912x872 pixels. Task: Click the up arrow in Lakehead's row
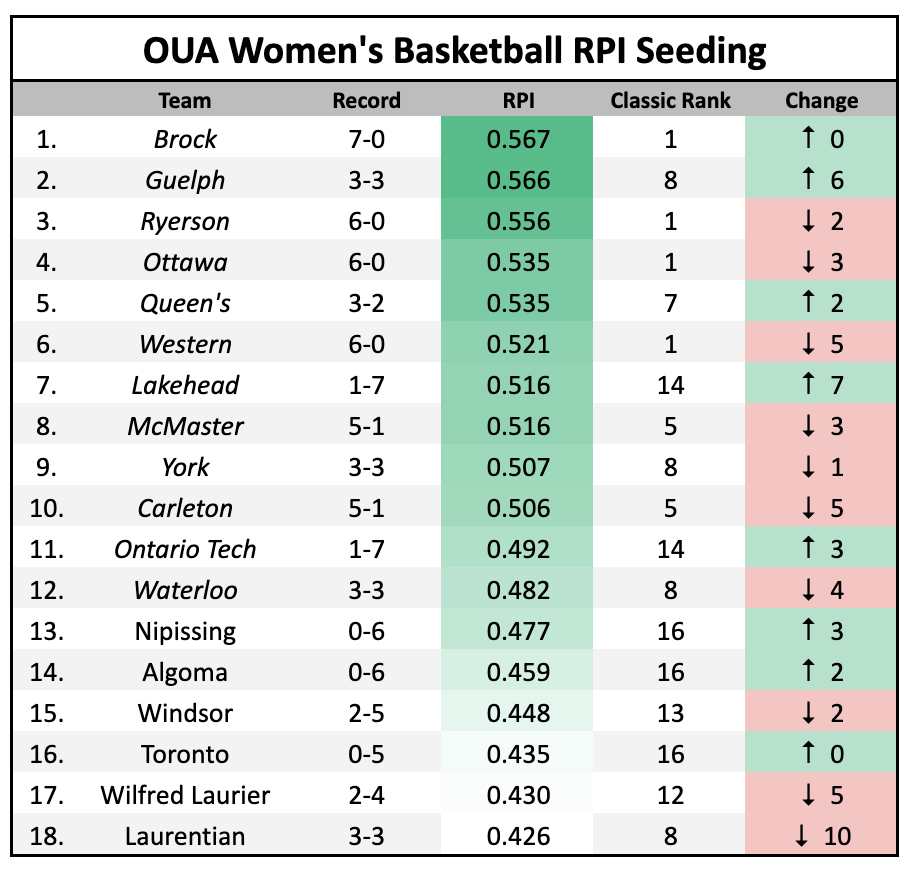coord(807,386)
